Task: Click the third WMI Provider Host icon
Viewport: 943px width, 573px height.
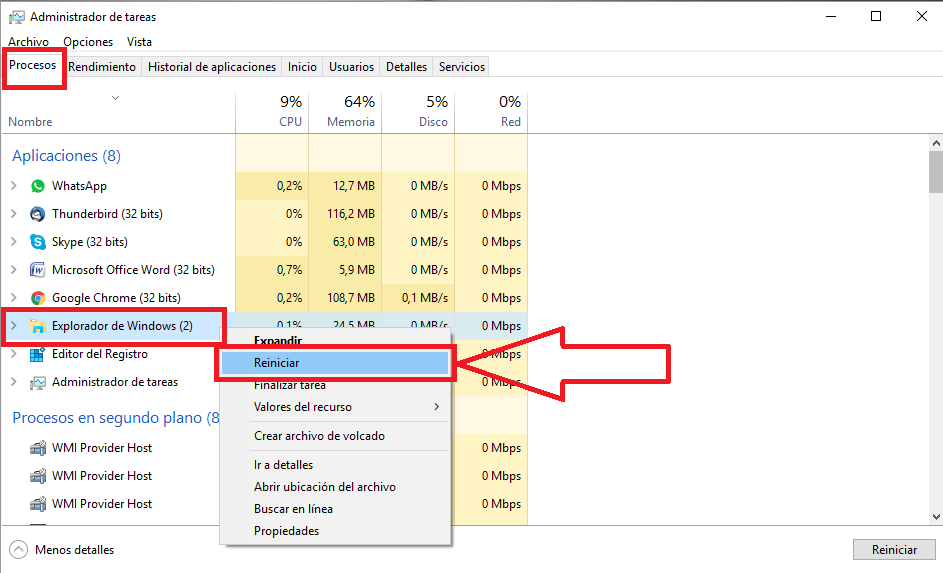Action: tap(38, 504)
